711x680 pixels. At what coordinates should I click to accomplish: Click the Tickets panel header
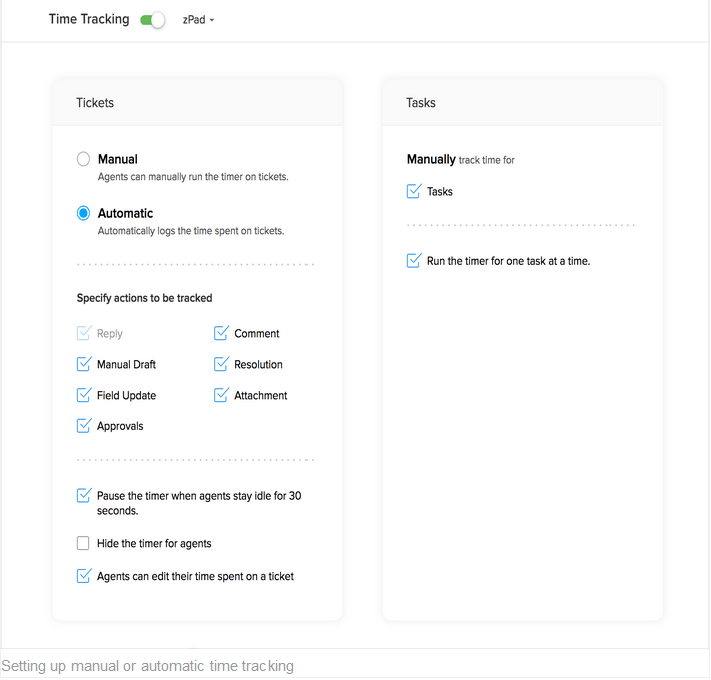tap(95, 103)
